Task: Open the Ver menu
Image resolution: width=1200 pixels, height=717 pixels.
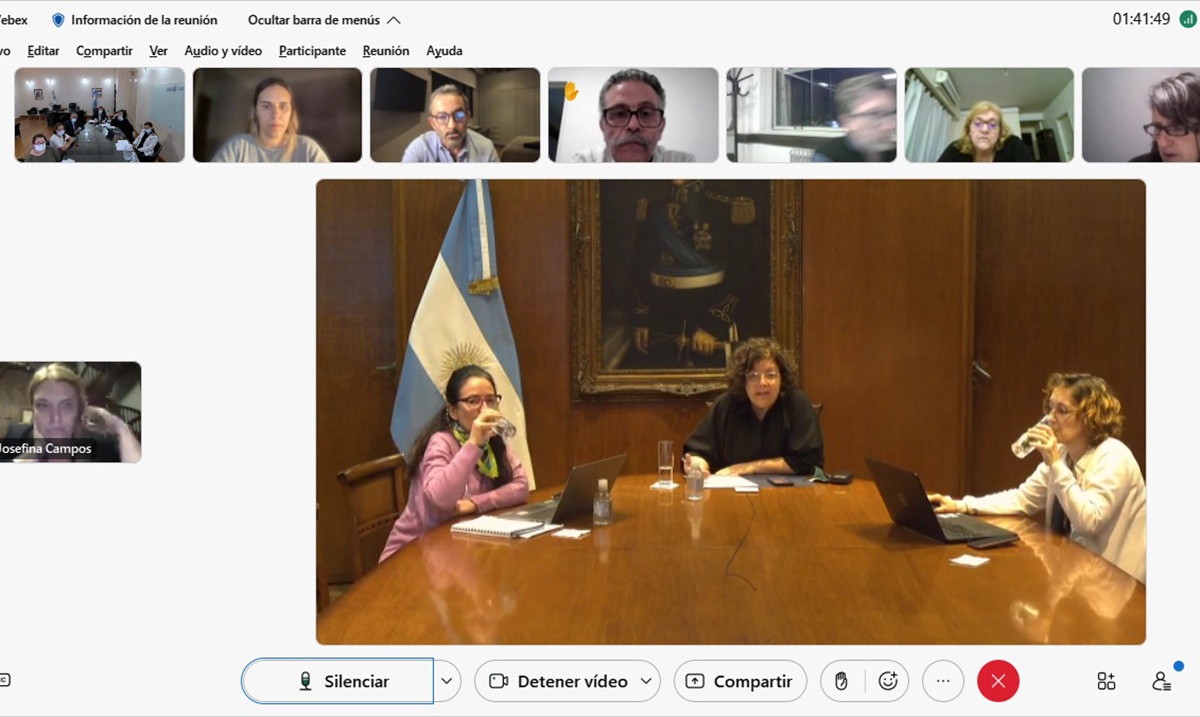Action: coord(158,51)
